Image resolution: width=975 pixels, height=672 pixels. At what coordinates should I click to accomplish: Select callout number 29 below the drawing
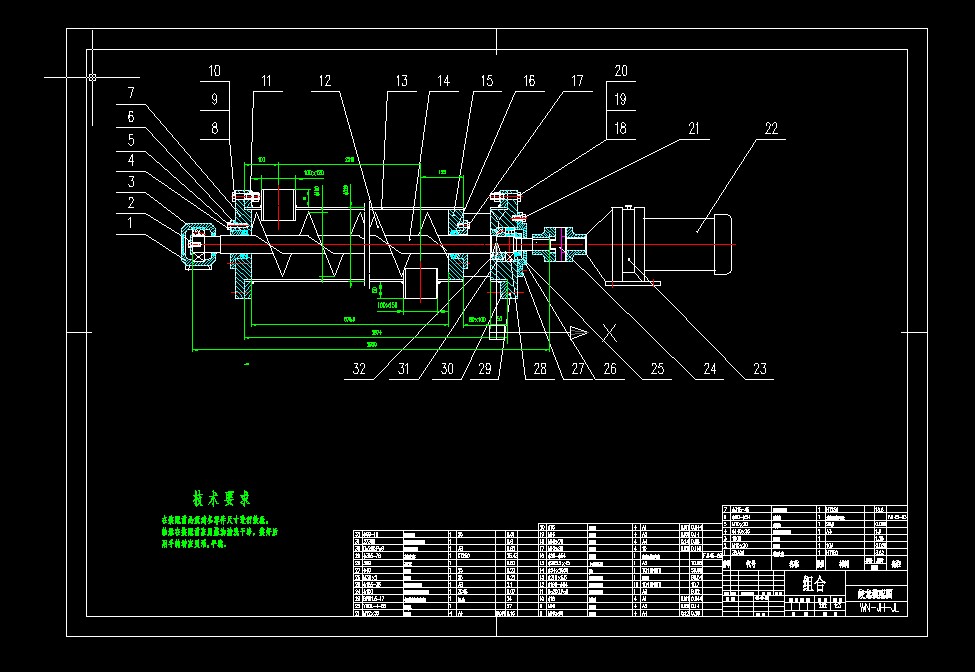coord(485,369)
